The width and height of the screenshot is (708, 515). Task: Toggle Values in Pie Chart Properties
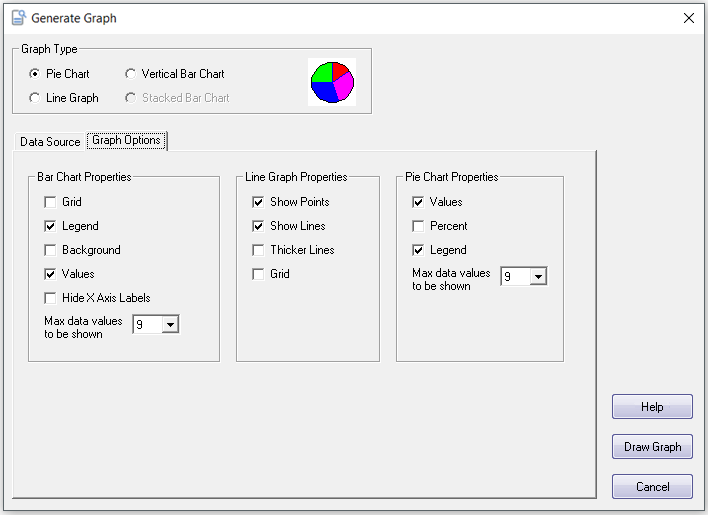pos(418,202)
